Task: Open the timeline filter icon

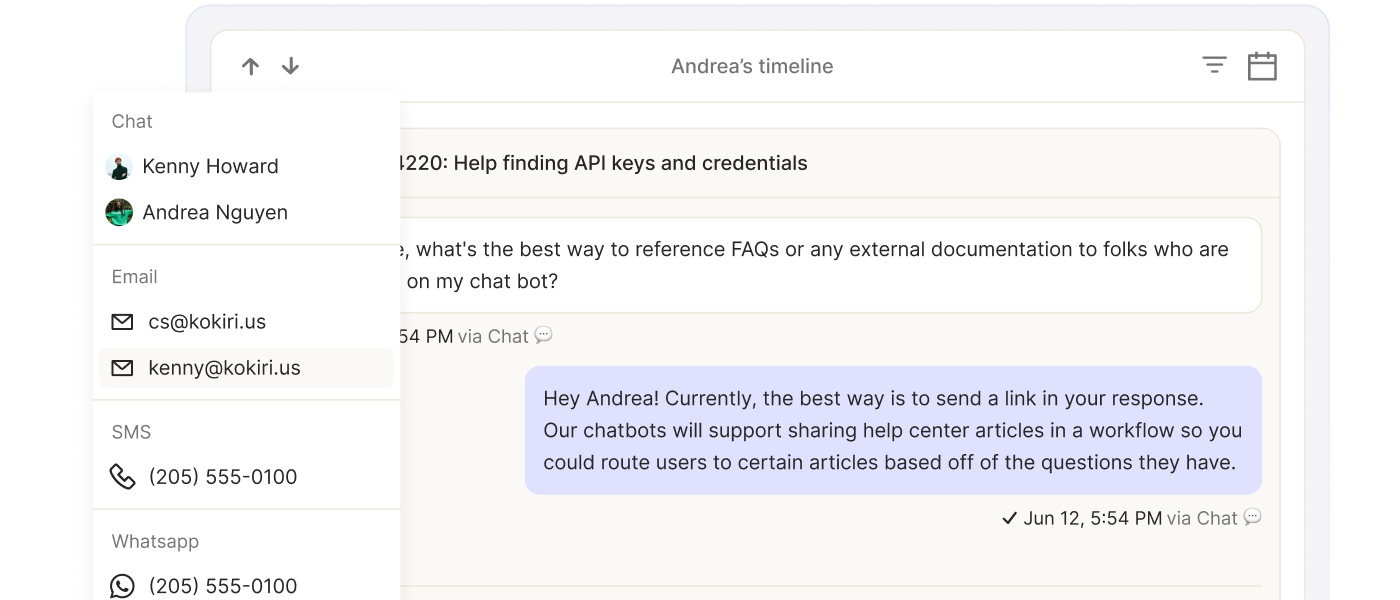Action: pyautogui.click(x=1214, y=66)
